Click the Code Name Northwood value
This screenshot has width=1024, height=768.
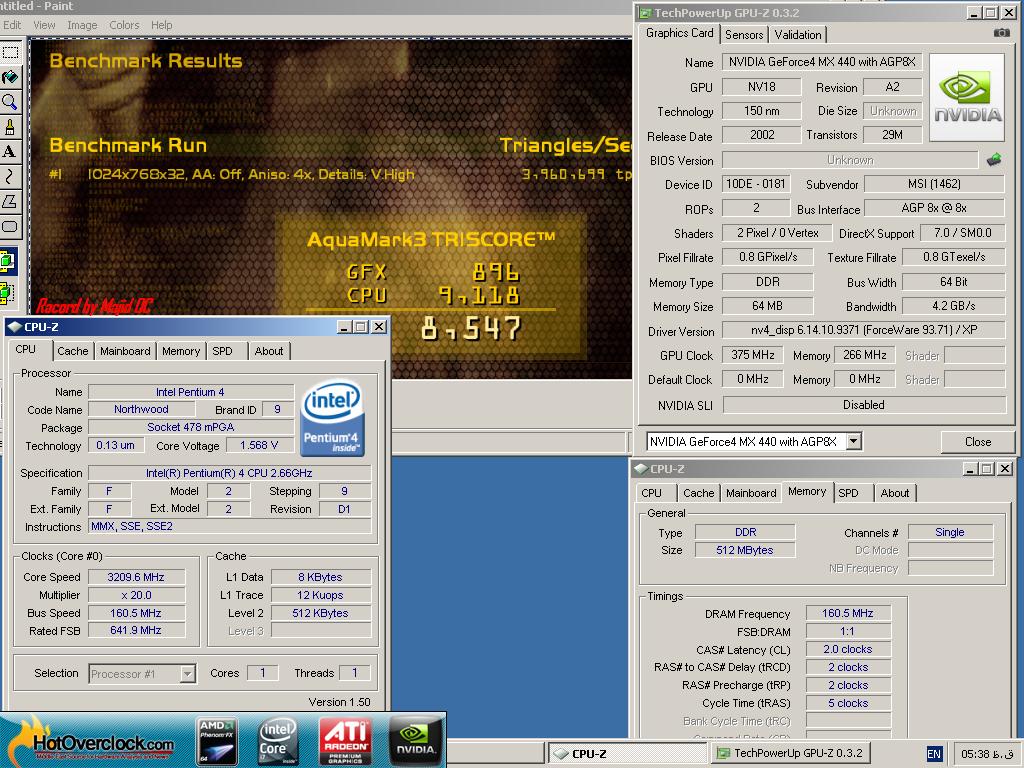141,409
